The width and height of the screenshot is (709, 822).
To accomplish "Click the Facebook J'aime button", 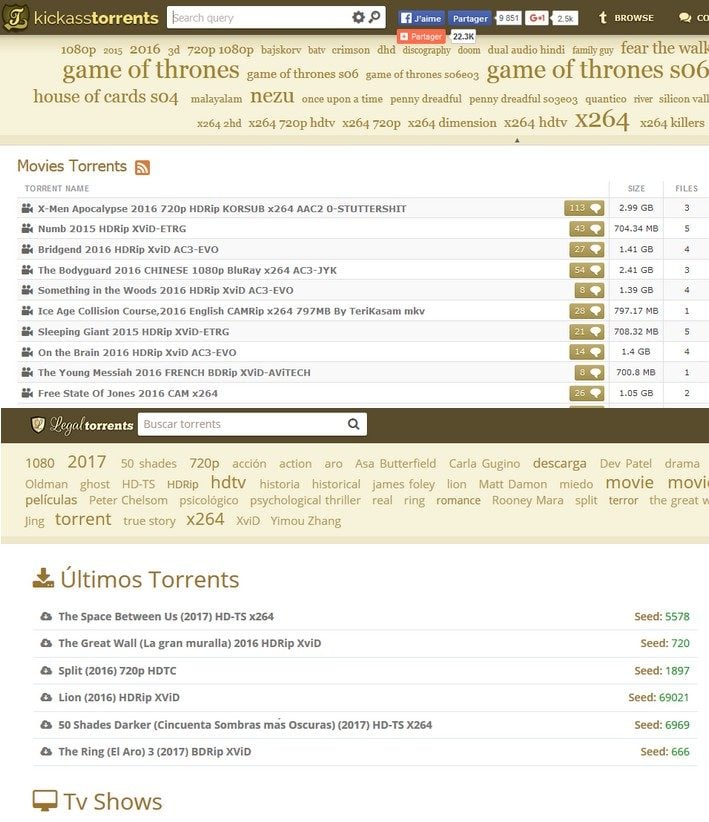I will pos(421,18).
